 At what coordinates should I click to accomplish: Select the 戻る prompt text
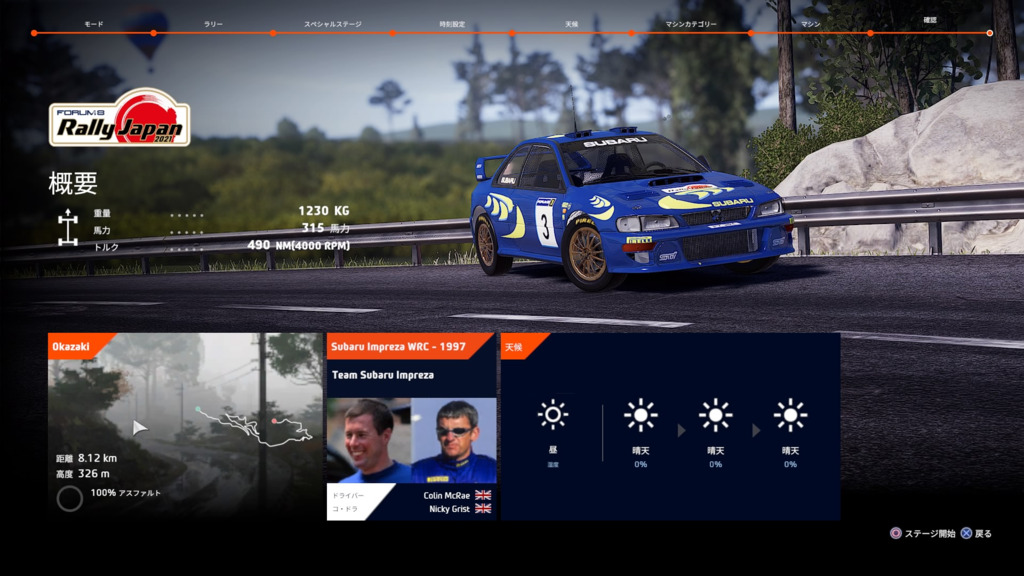[984, 534]
